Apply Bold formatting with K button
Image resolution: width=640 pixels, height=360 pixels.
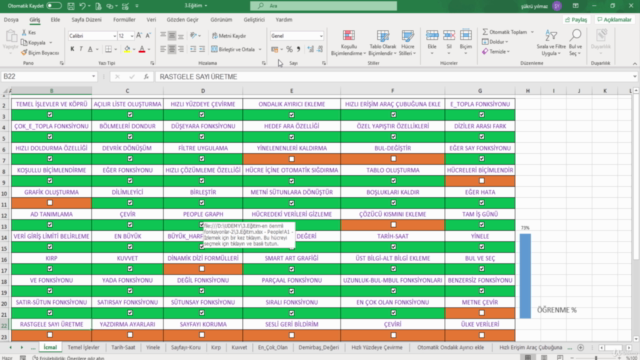pos(72,49)
